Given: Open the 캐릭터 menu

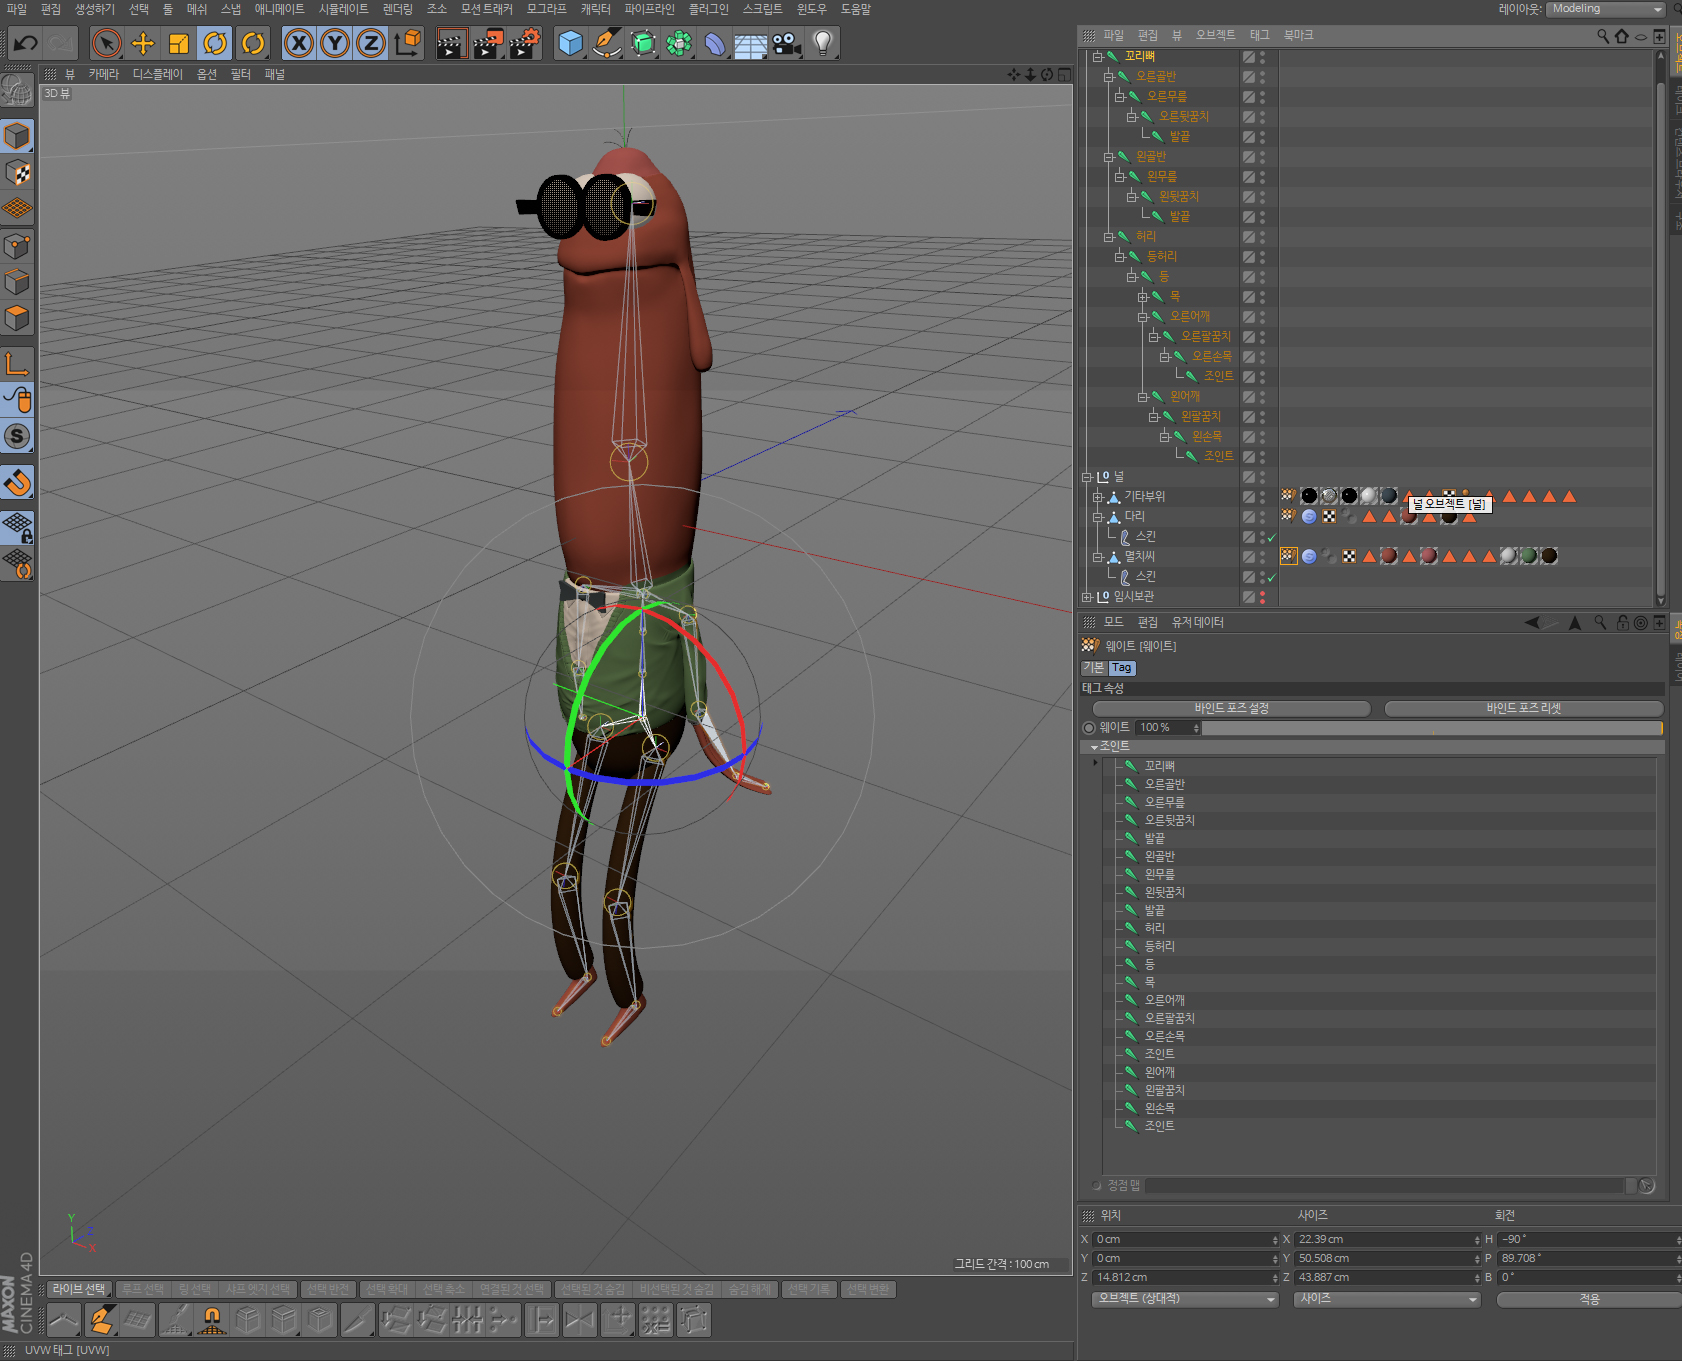Looking at the screenshot, I should click(595, 9).
